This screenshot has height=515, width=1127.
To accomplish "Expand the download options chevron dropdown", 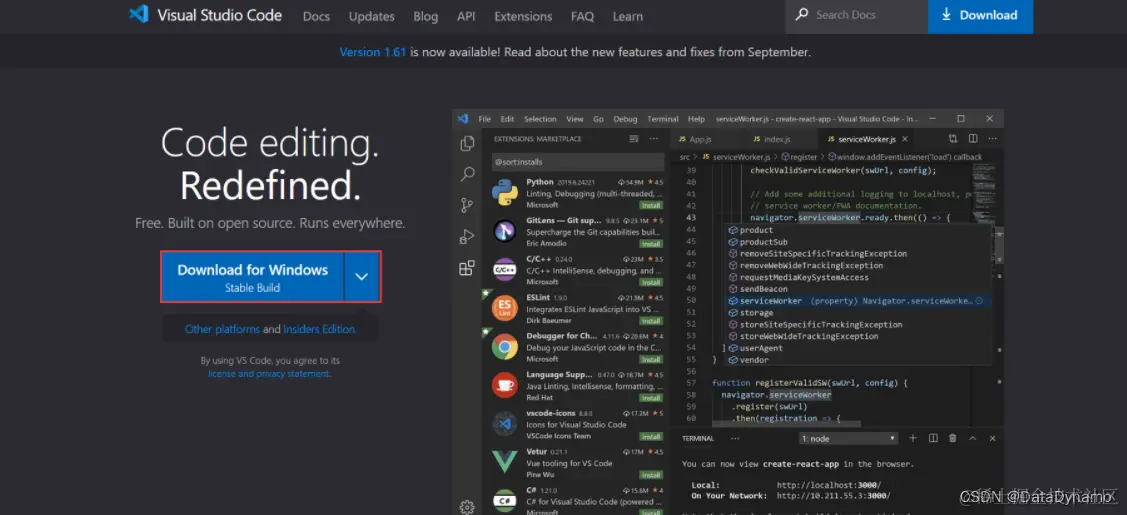I will 362,277.
